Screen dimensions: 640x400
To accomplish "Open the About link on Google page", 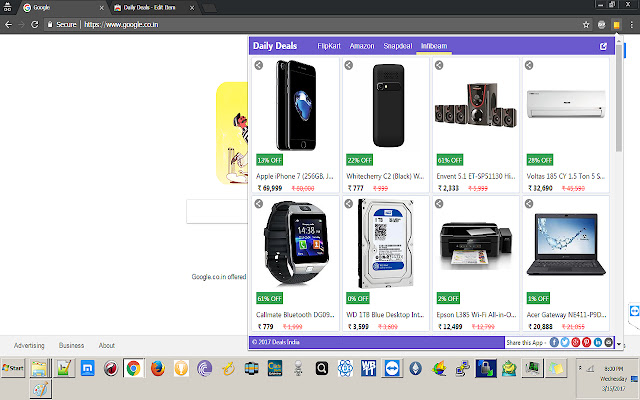I will [107, 345].
